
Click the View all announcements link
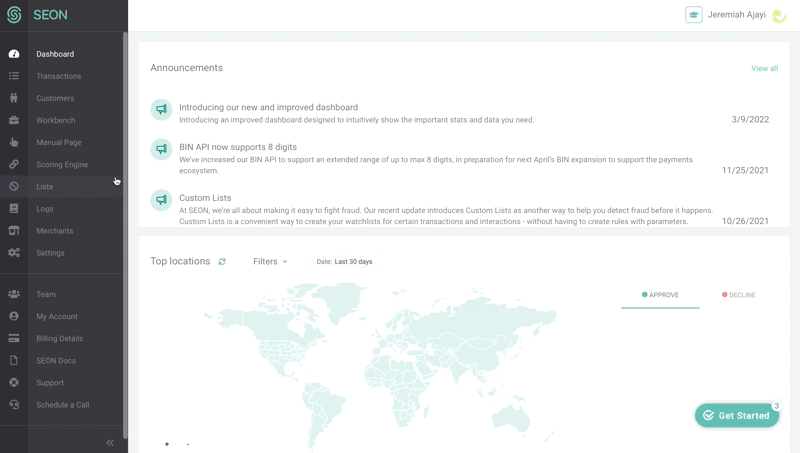pos(764,68)
